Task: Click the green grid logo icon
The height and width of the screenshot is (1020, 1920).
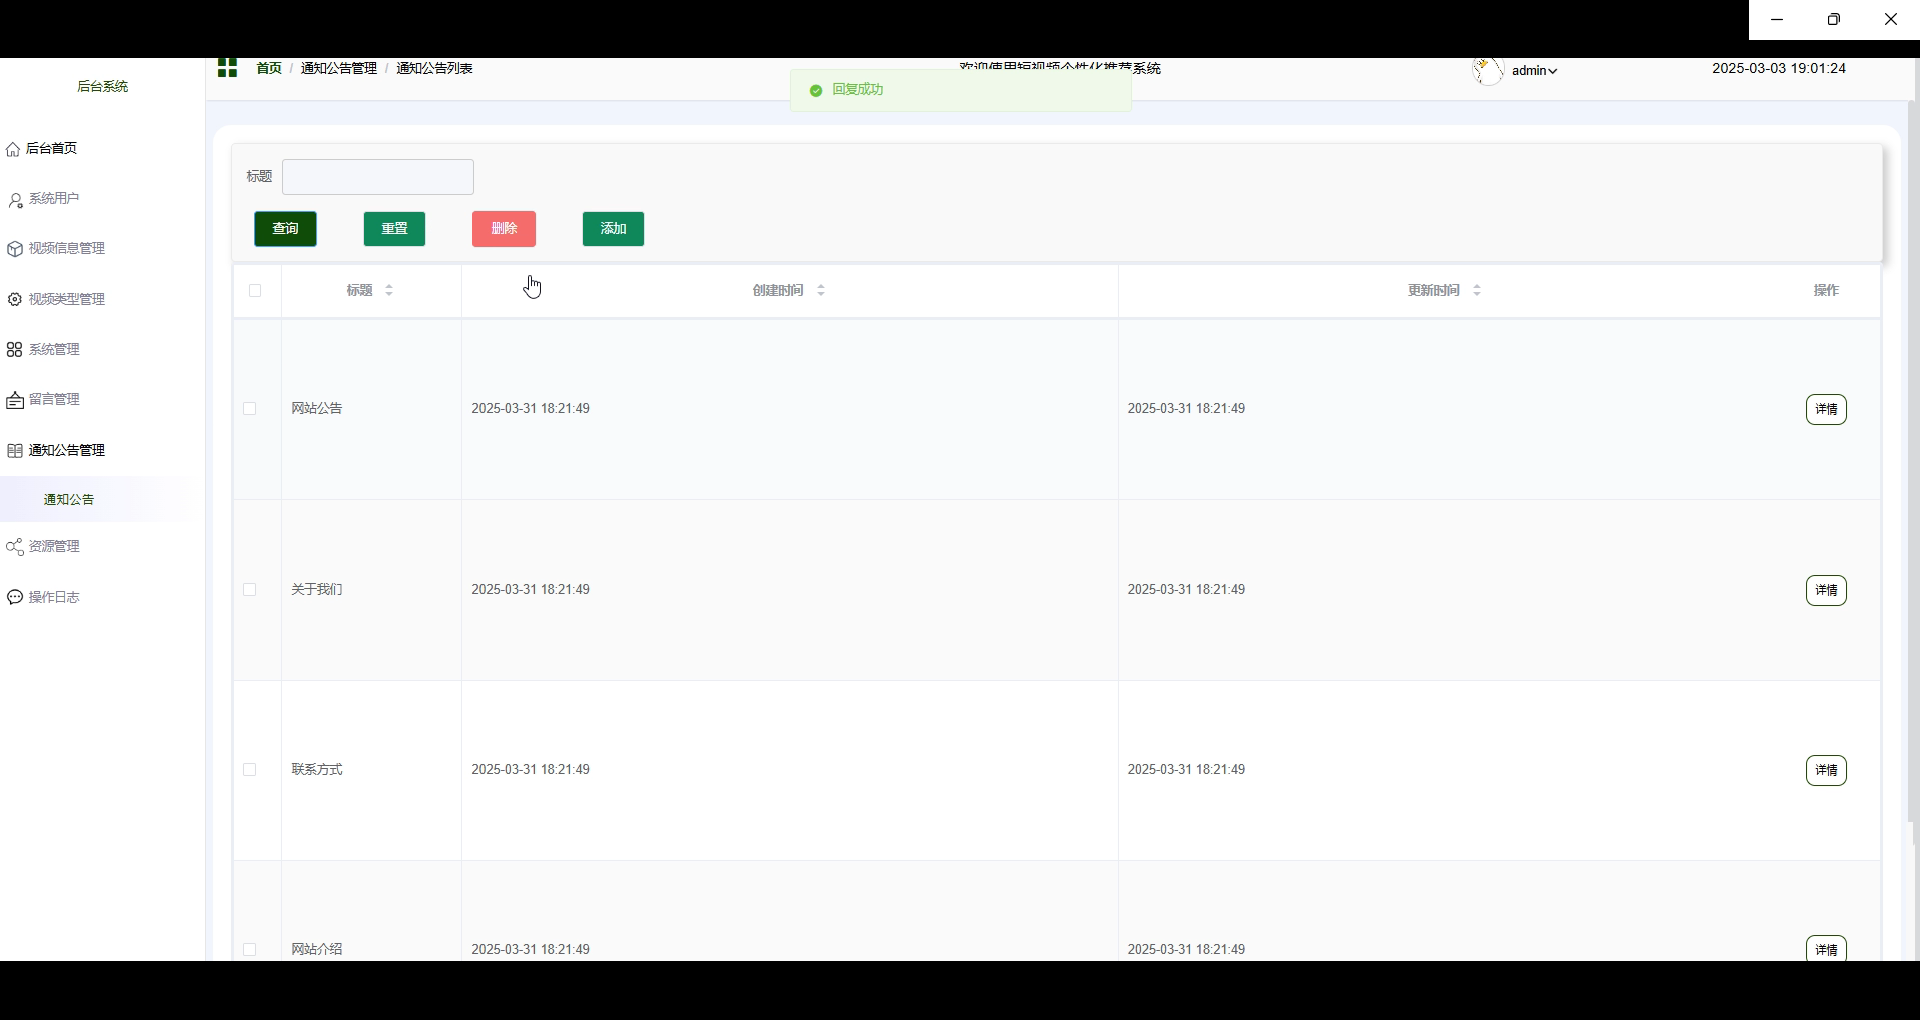Action: (x=227, y=68)
